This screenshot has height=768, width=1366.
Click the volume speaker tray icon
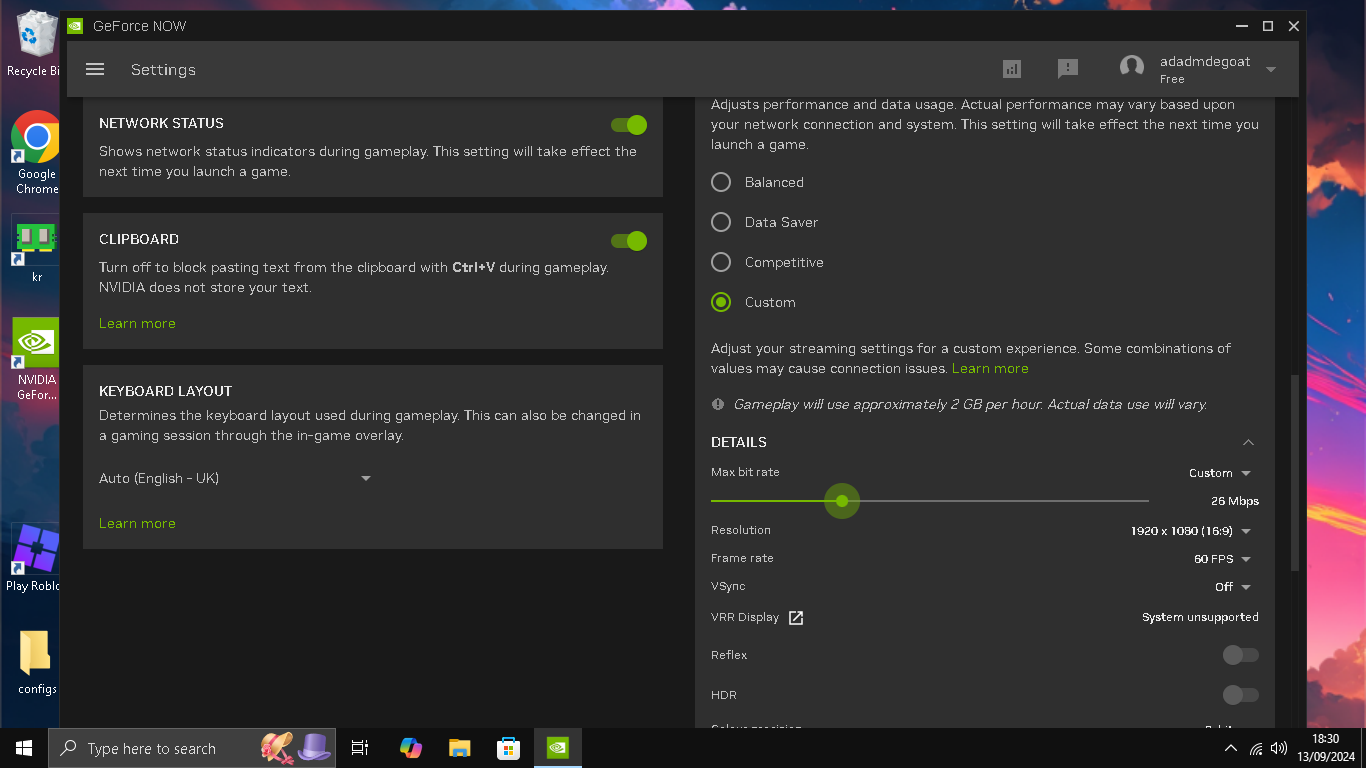coord(1279,748)
